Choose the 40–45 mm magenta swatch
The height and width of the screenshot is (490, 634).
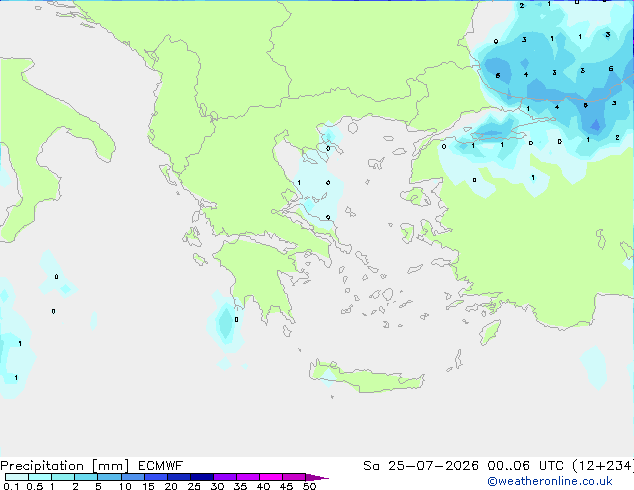pyautogui.click(x=270, y=477)
